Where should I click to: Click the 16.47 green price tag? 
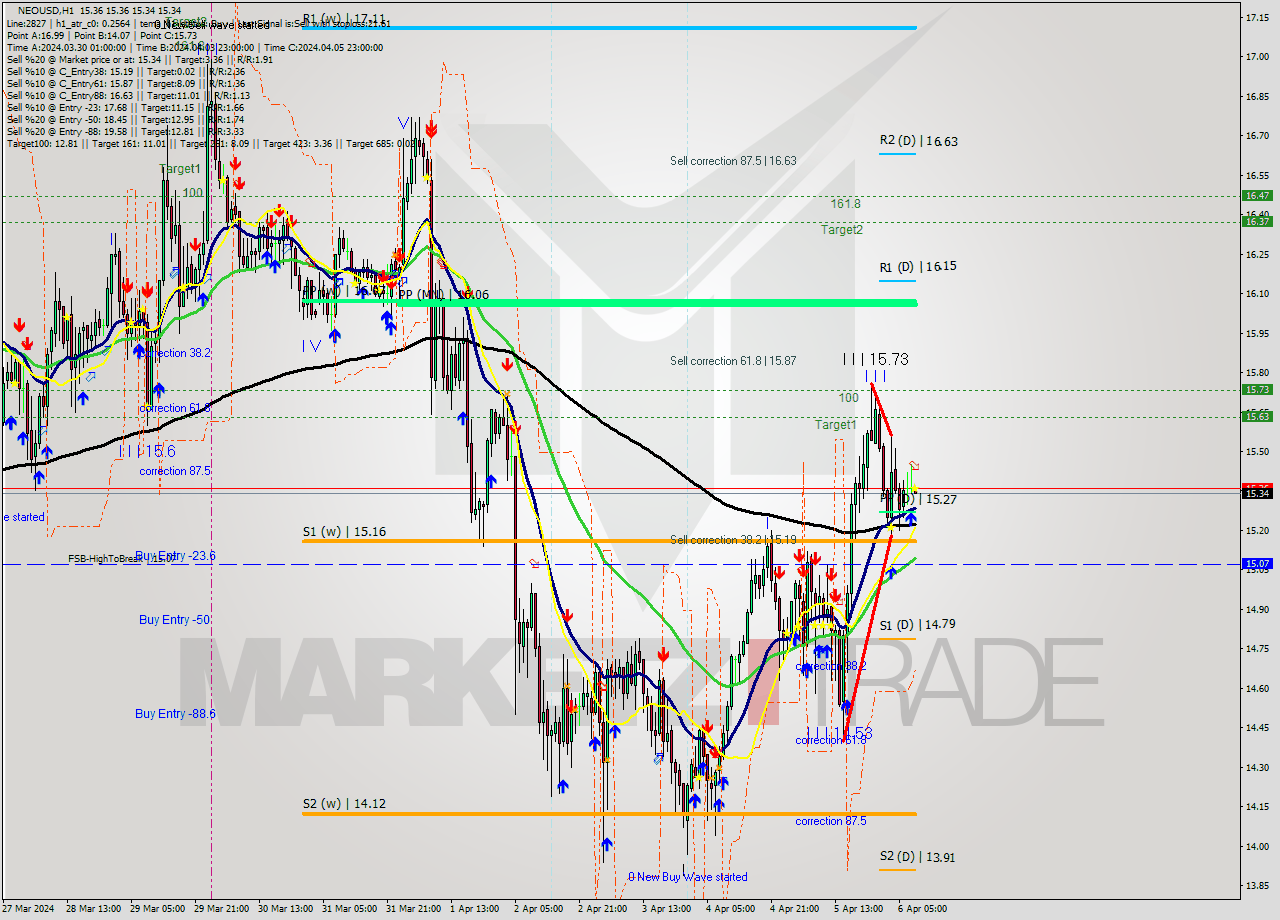click(x=1256, y=196)
